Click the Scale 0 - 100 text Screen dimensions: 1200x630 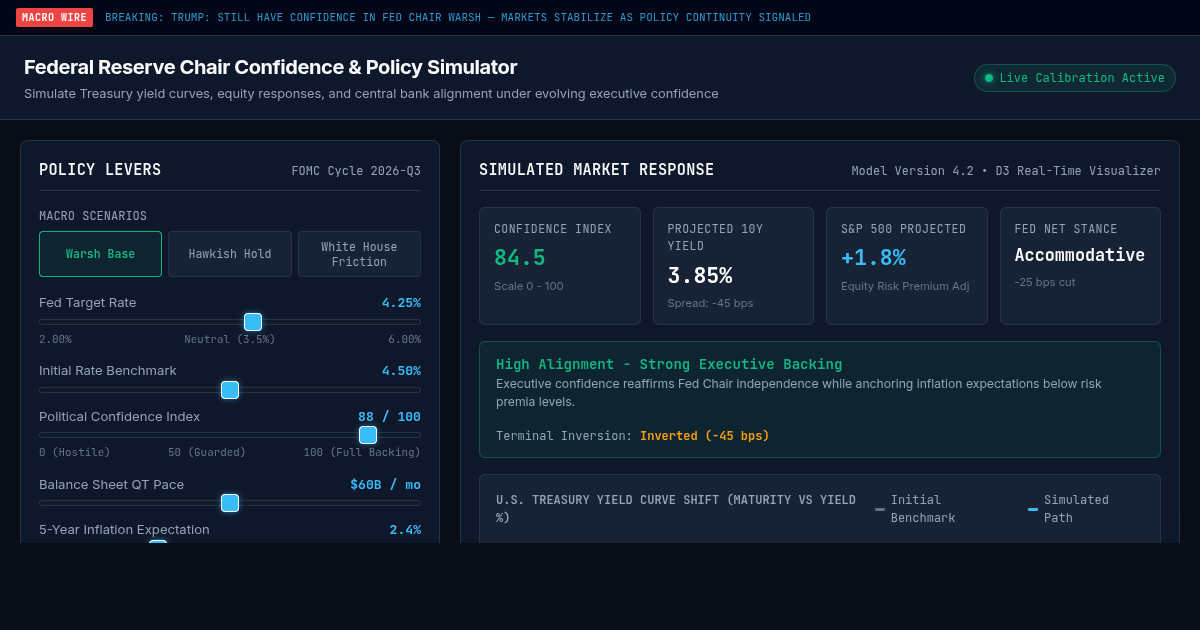click(529, 286)
